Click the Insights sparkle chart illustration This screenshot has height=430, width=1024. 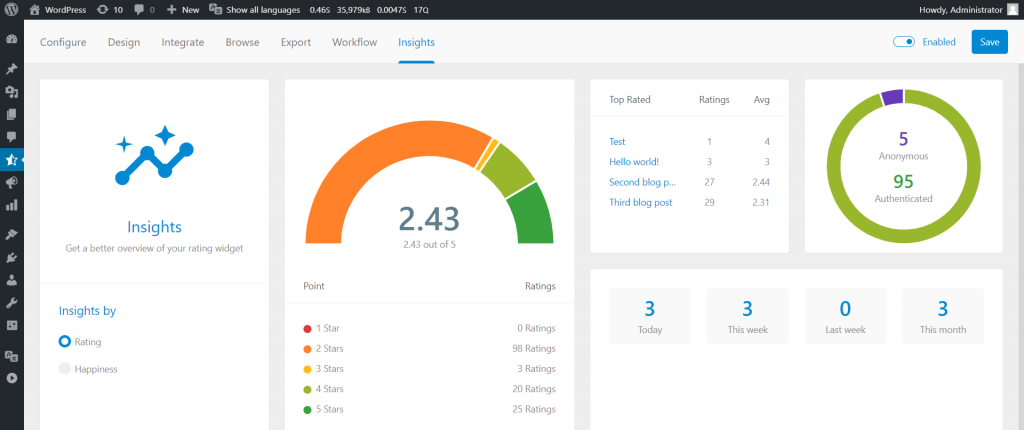[x=155, y=154]
